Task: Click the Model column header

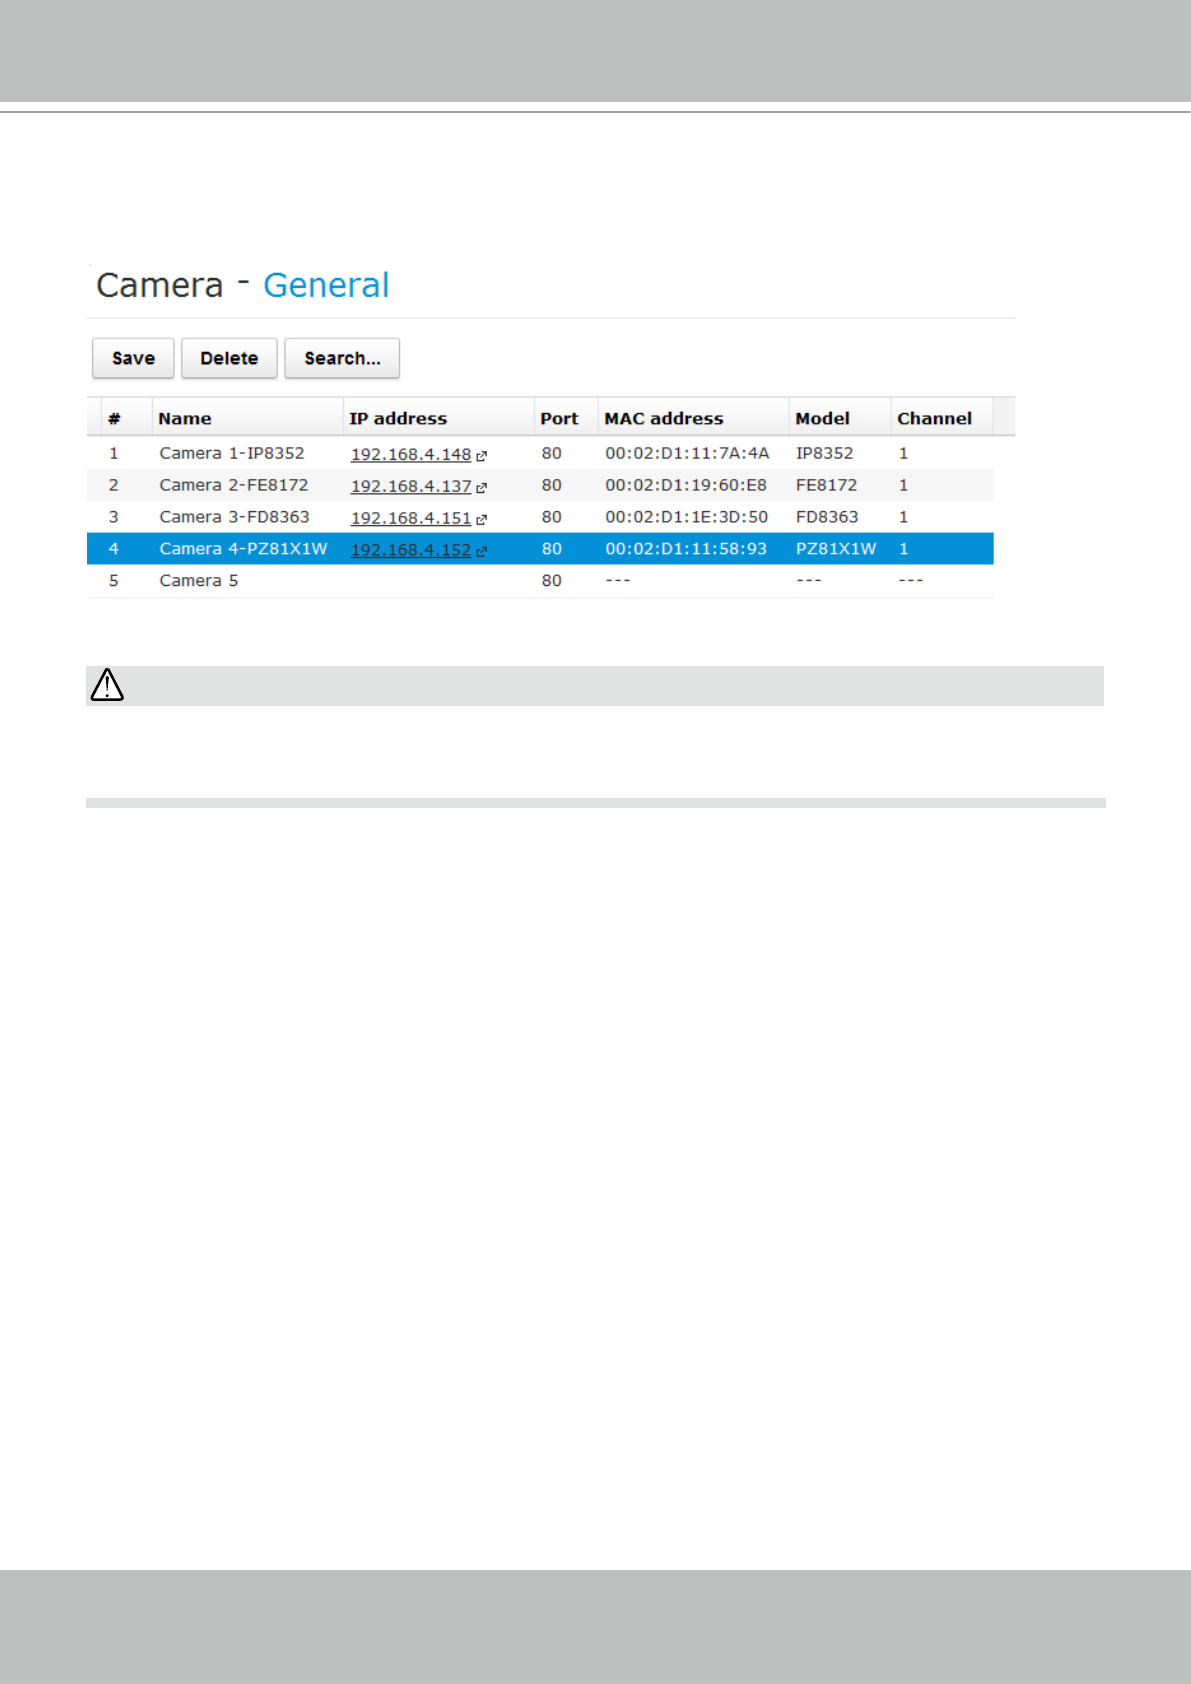Action: pos(840,418)
